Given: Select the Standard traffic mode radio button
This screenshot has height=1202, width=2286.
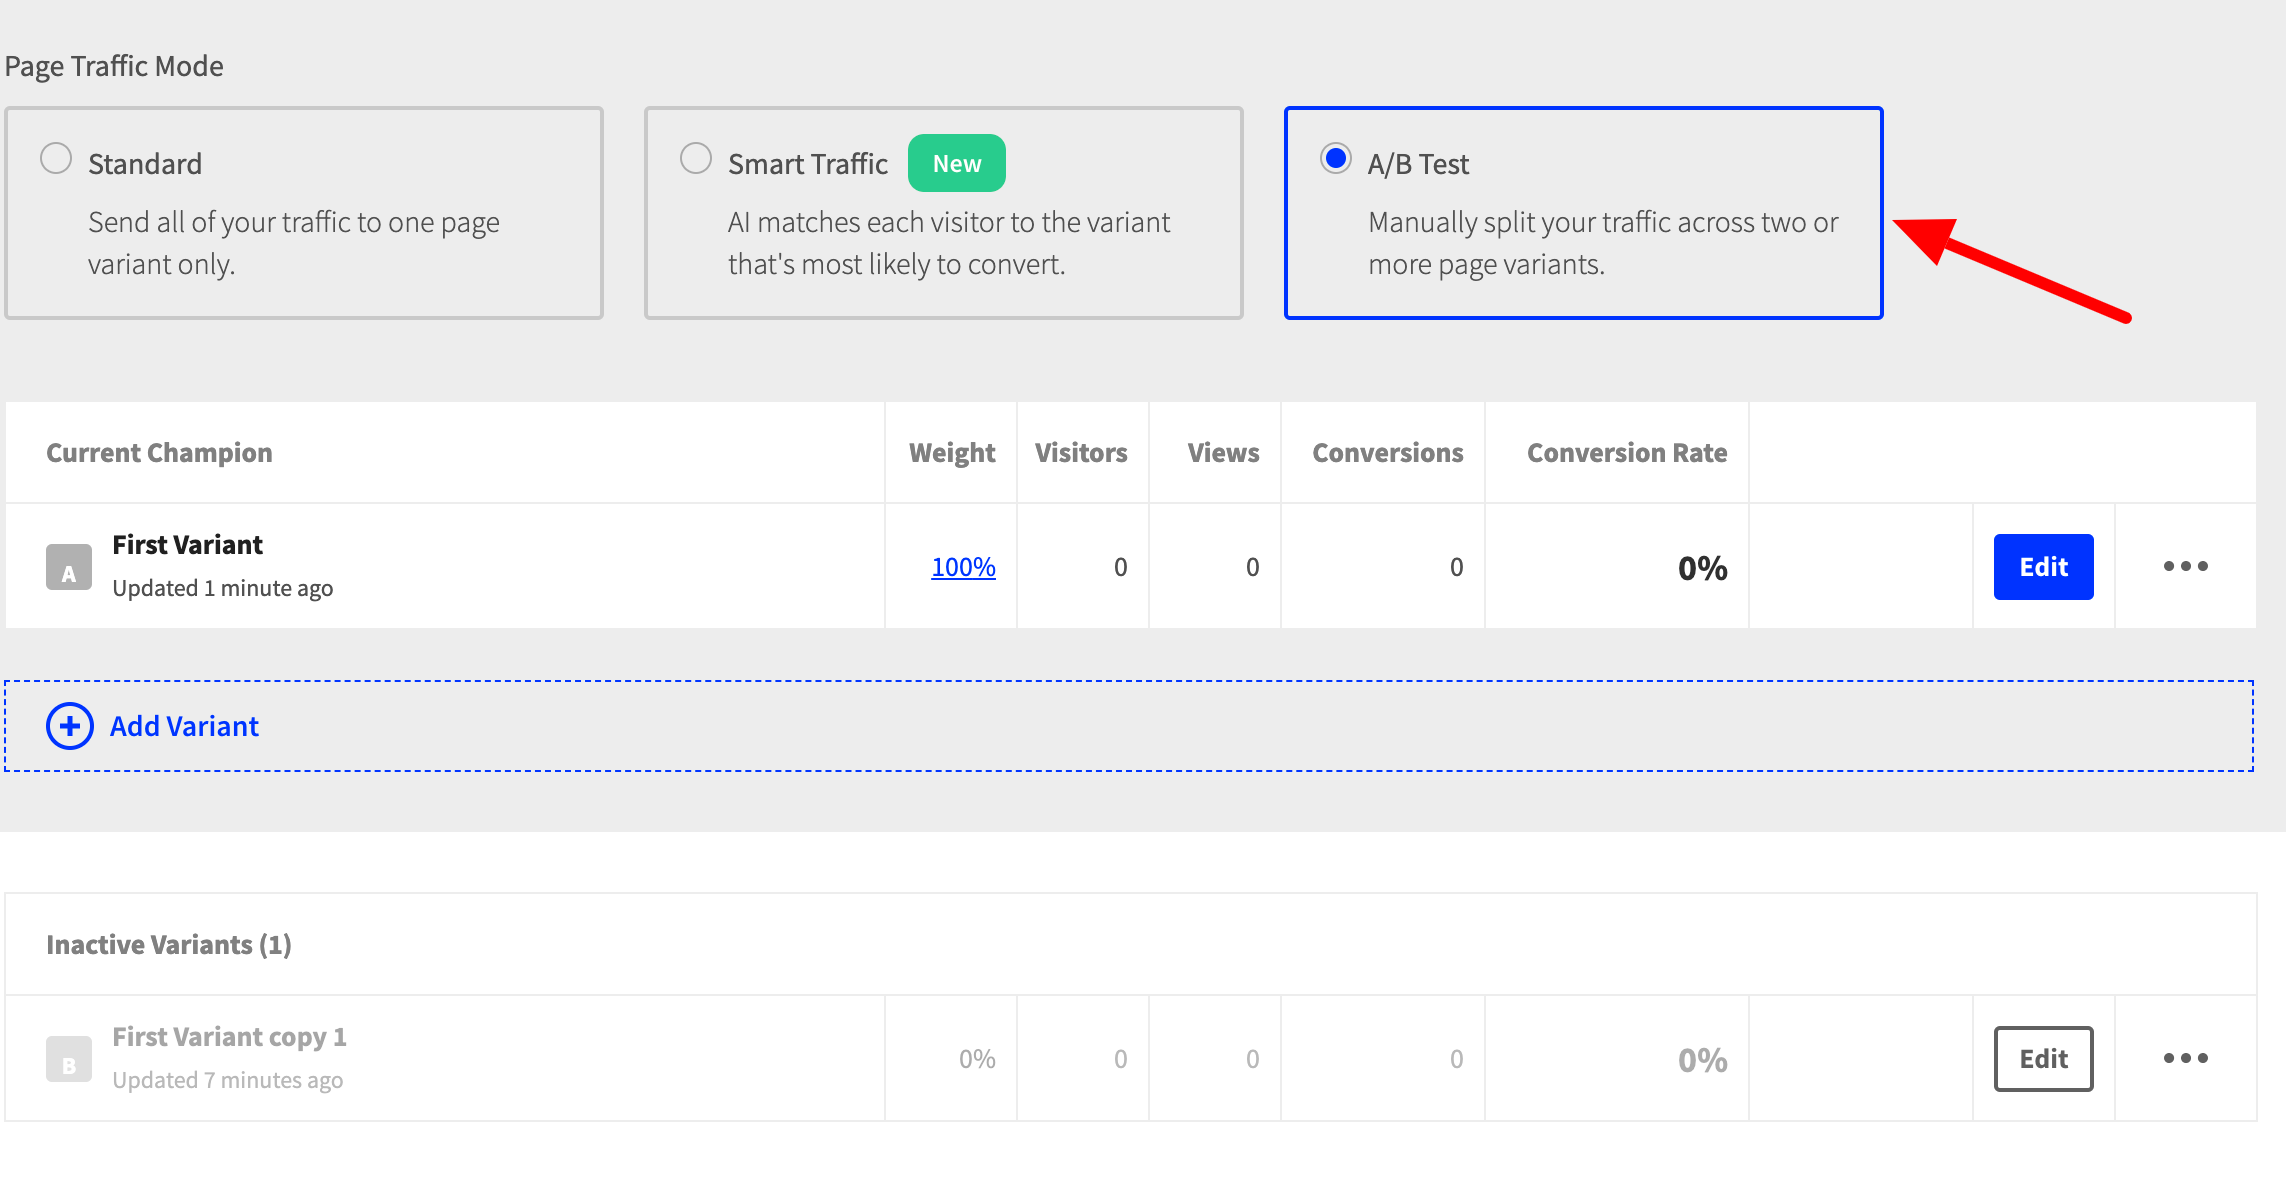Looking at the screenshot, I should coord(56,159).
